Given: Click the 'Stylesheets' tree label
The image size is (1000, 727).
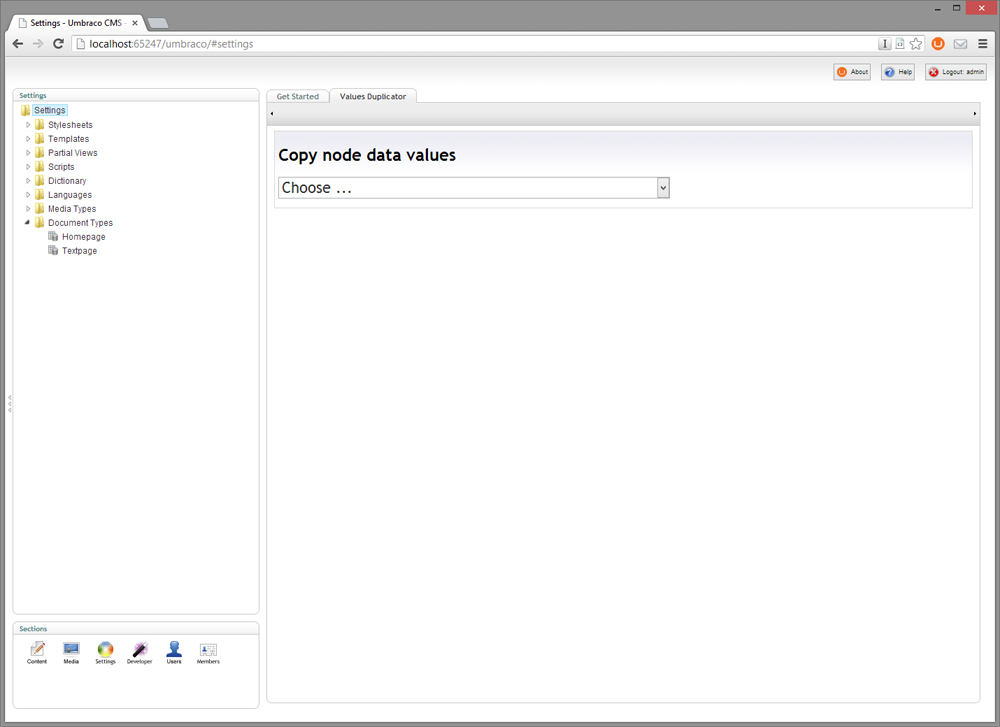Looking at the screenshot, I should tap(70, 125).
